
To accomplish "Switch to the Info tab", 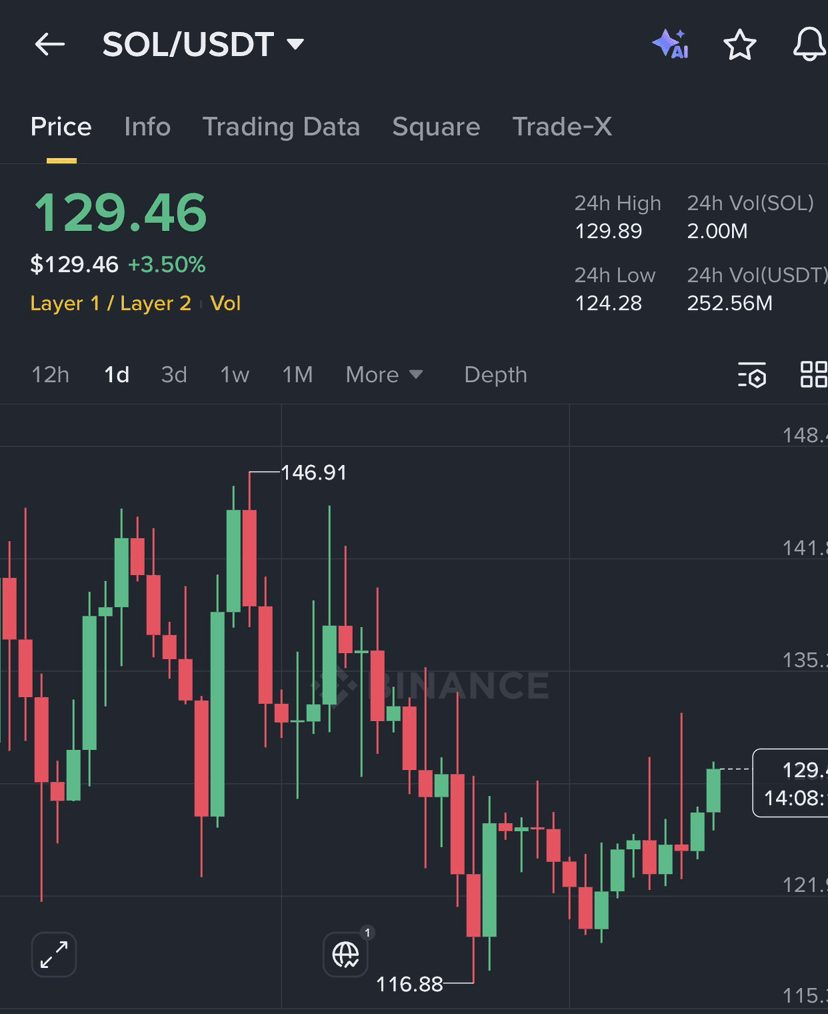I will (x=147, y=127).
